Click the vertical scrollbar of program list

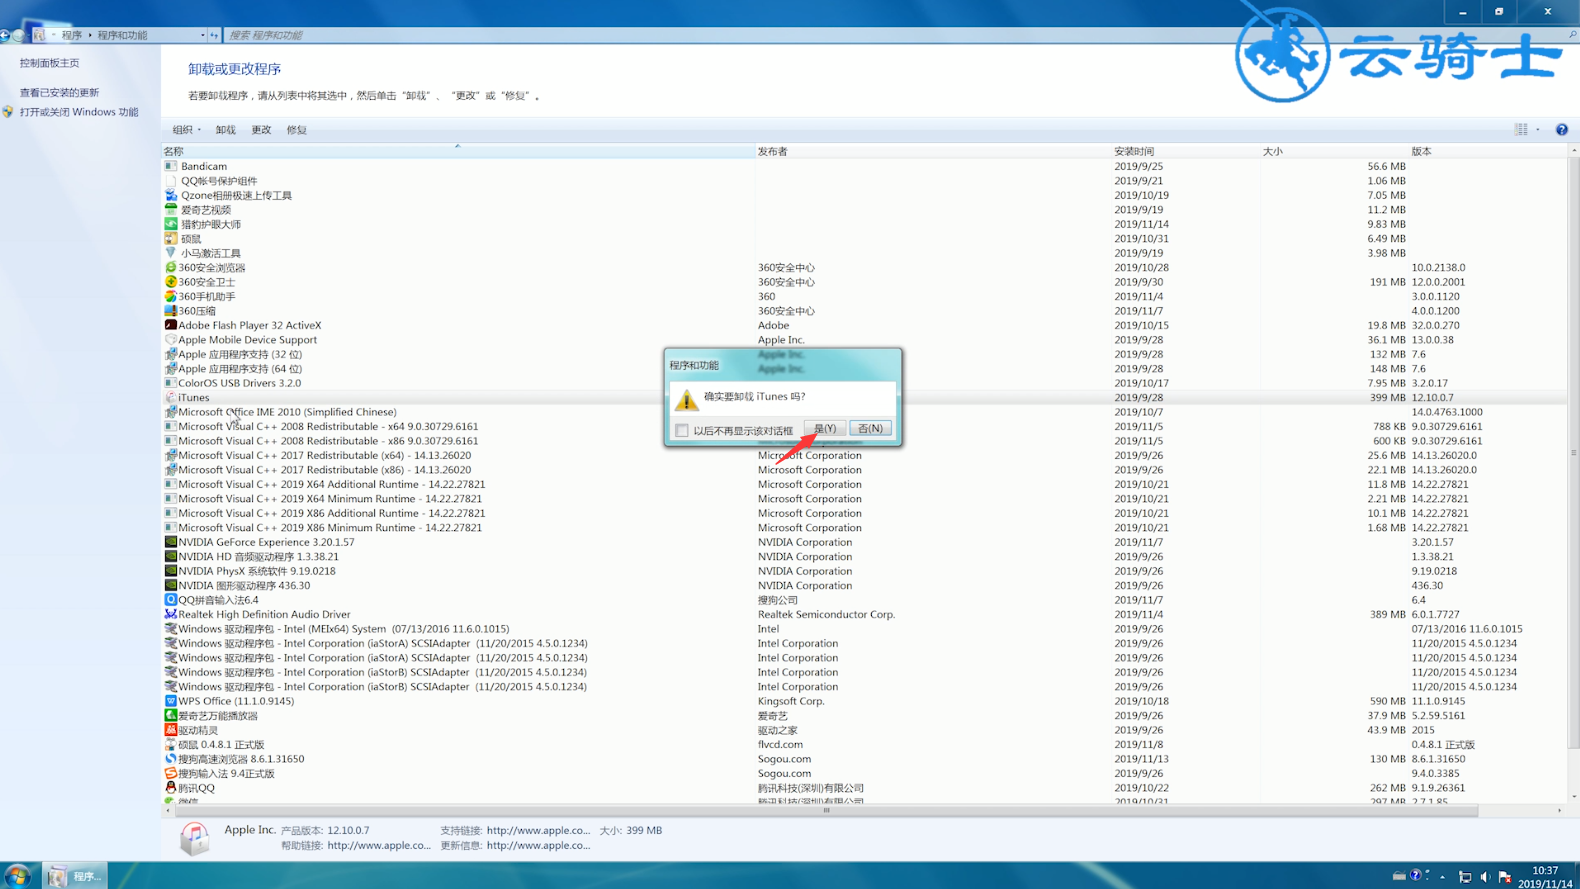coord(1573,452)
